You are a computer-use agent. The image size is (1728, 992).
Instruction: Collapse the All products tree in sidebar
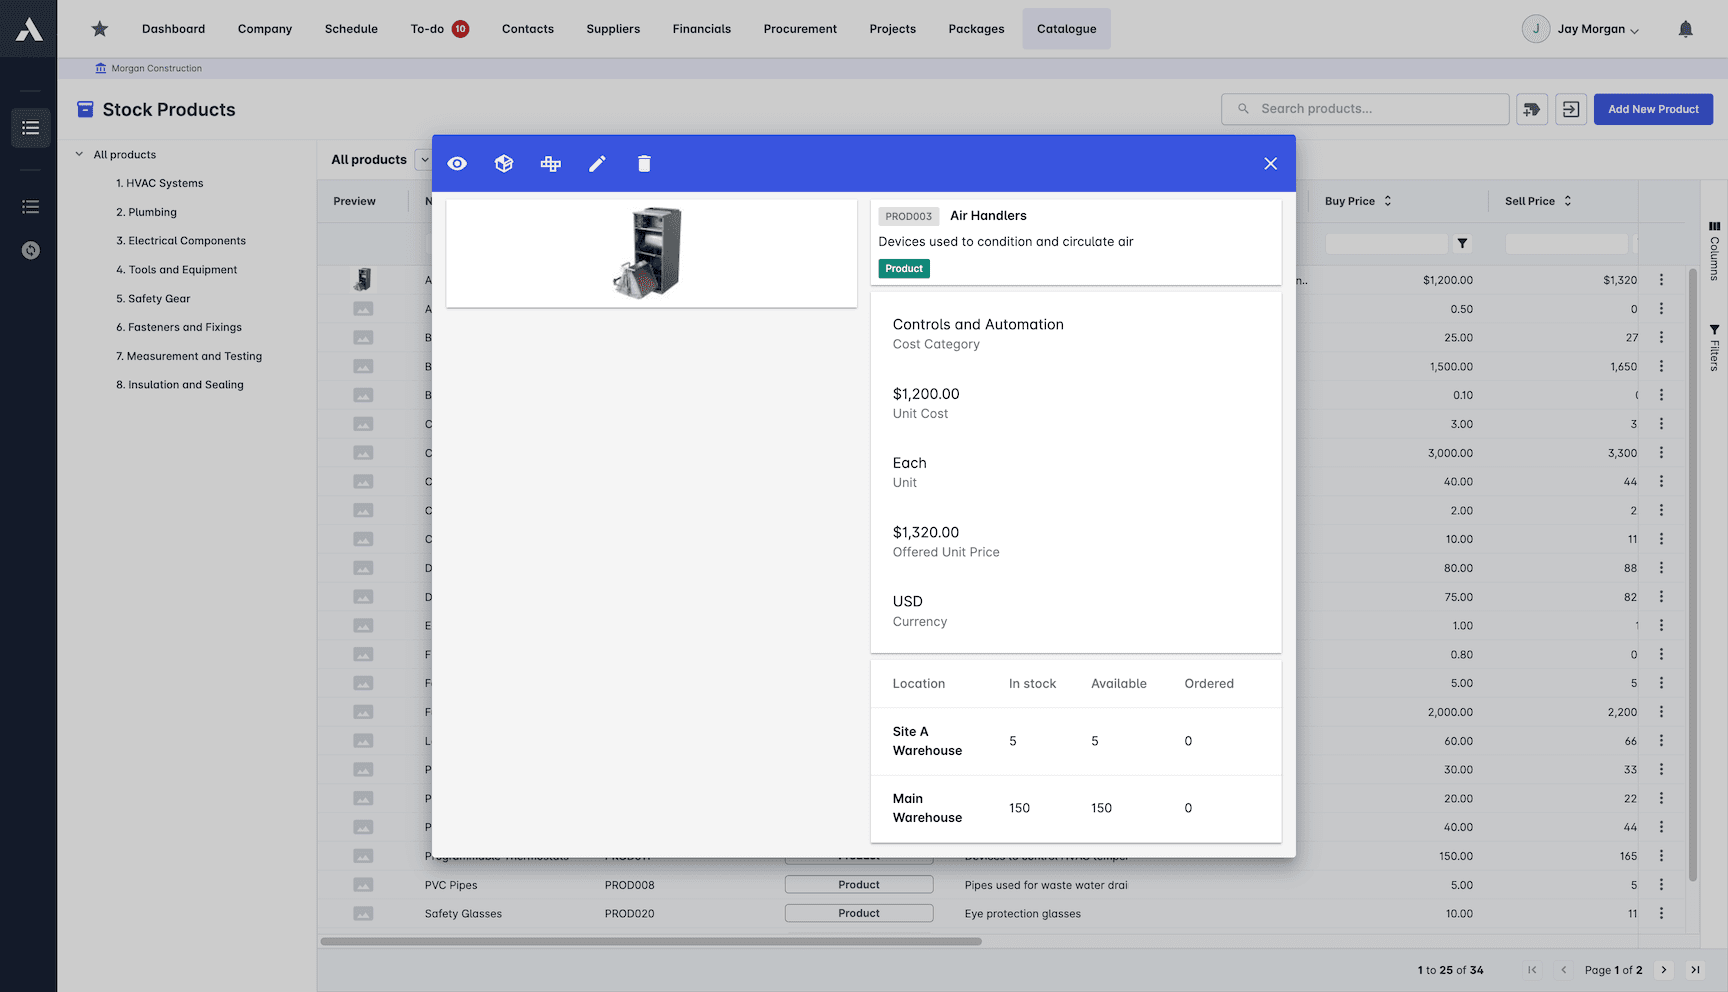point(79,154)
